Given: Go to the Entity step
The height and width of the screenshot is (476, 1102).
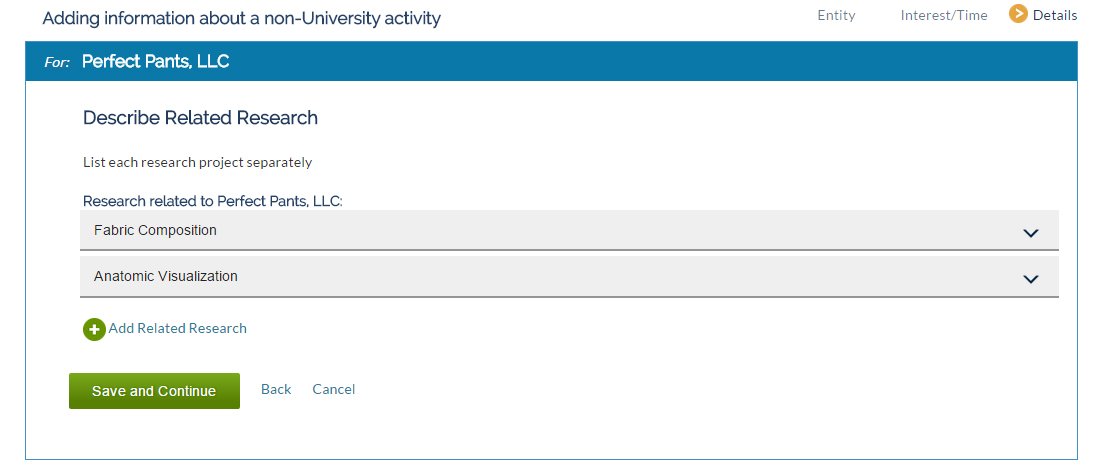Looking at the screenshot, I should tap(836, 15).
